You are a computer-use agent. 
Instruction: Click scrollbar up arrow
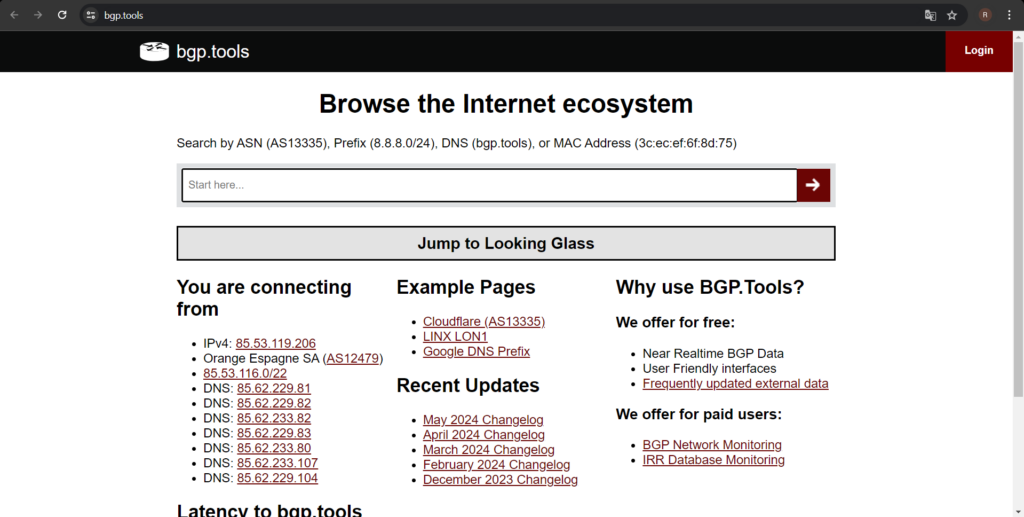click(1018, 36)
